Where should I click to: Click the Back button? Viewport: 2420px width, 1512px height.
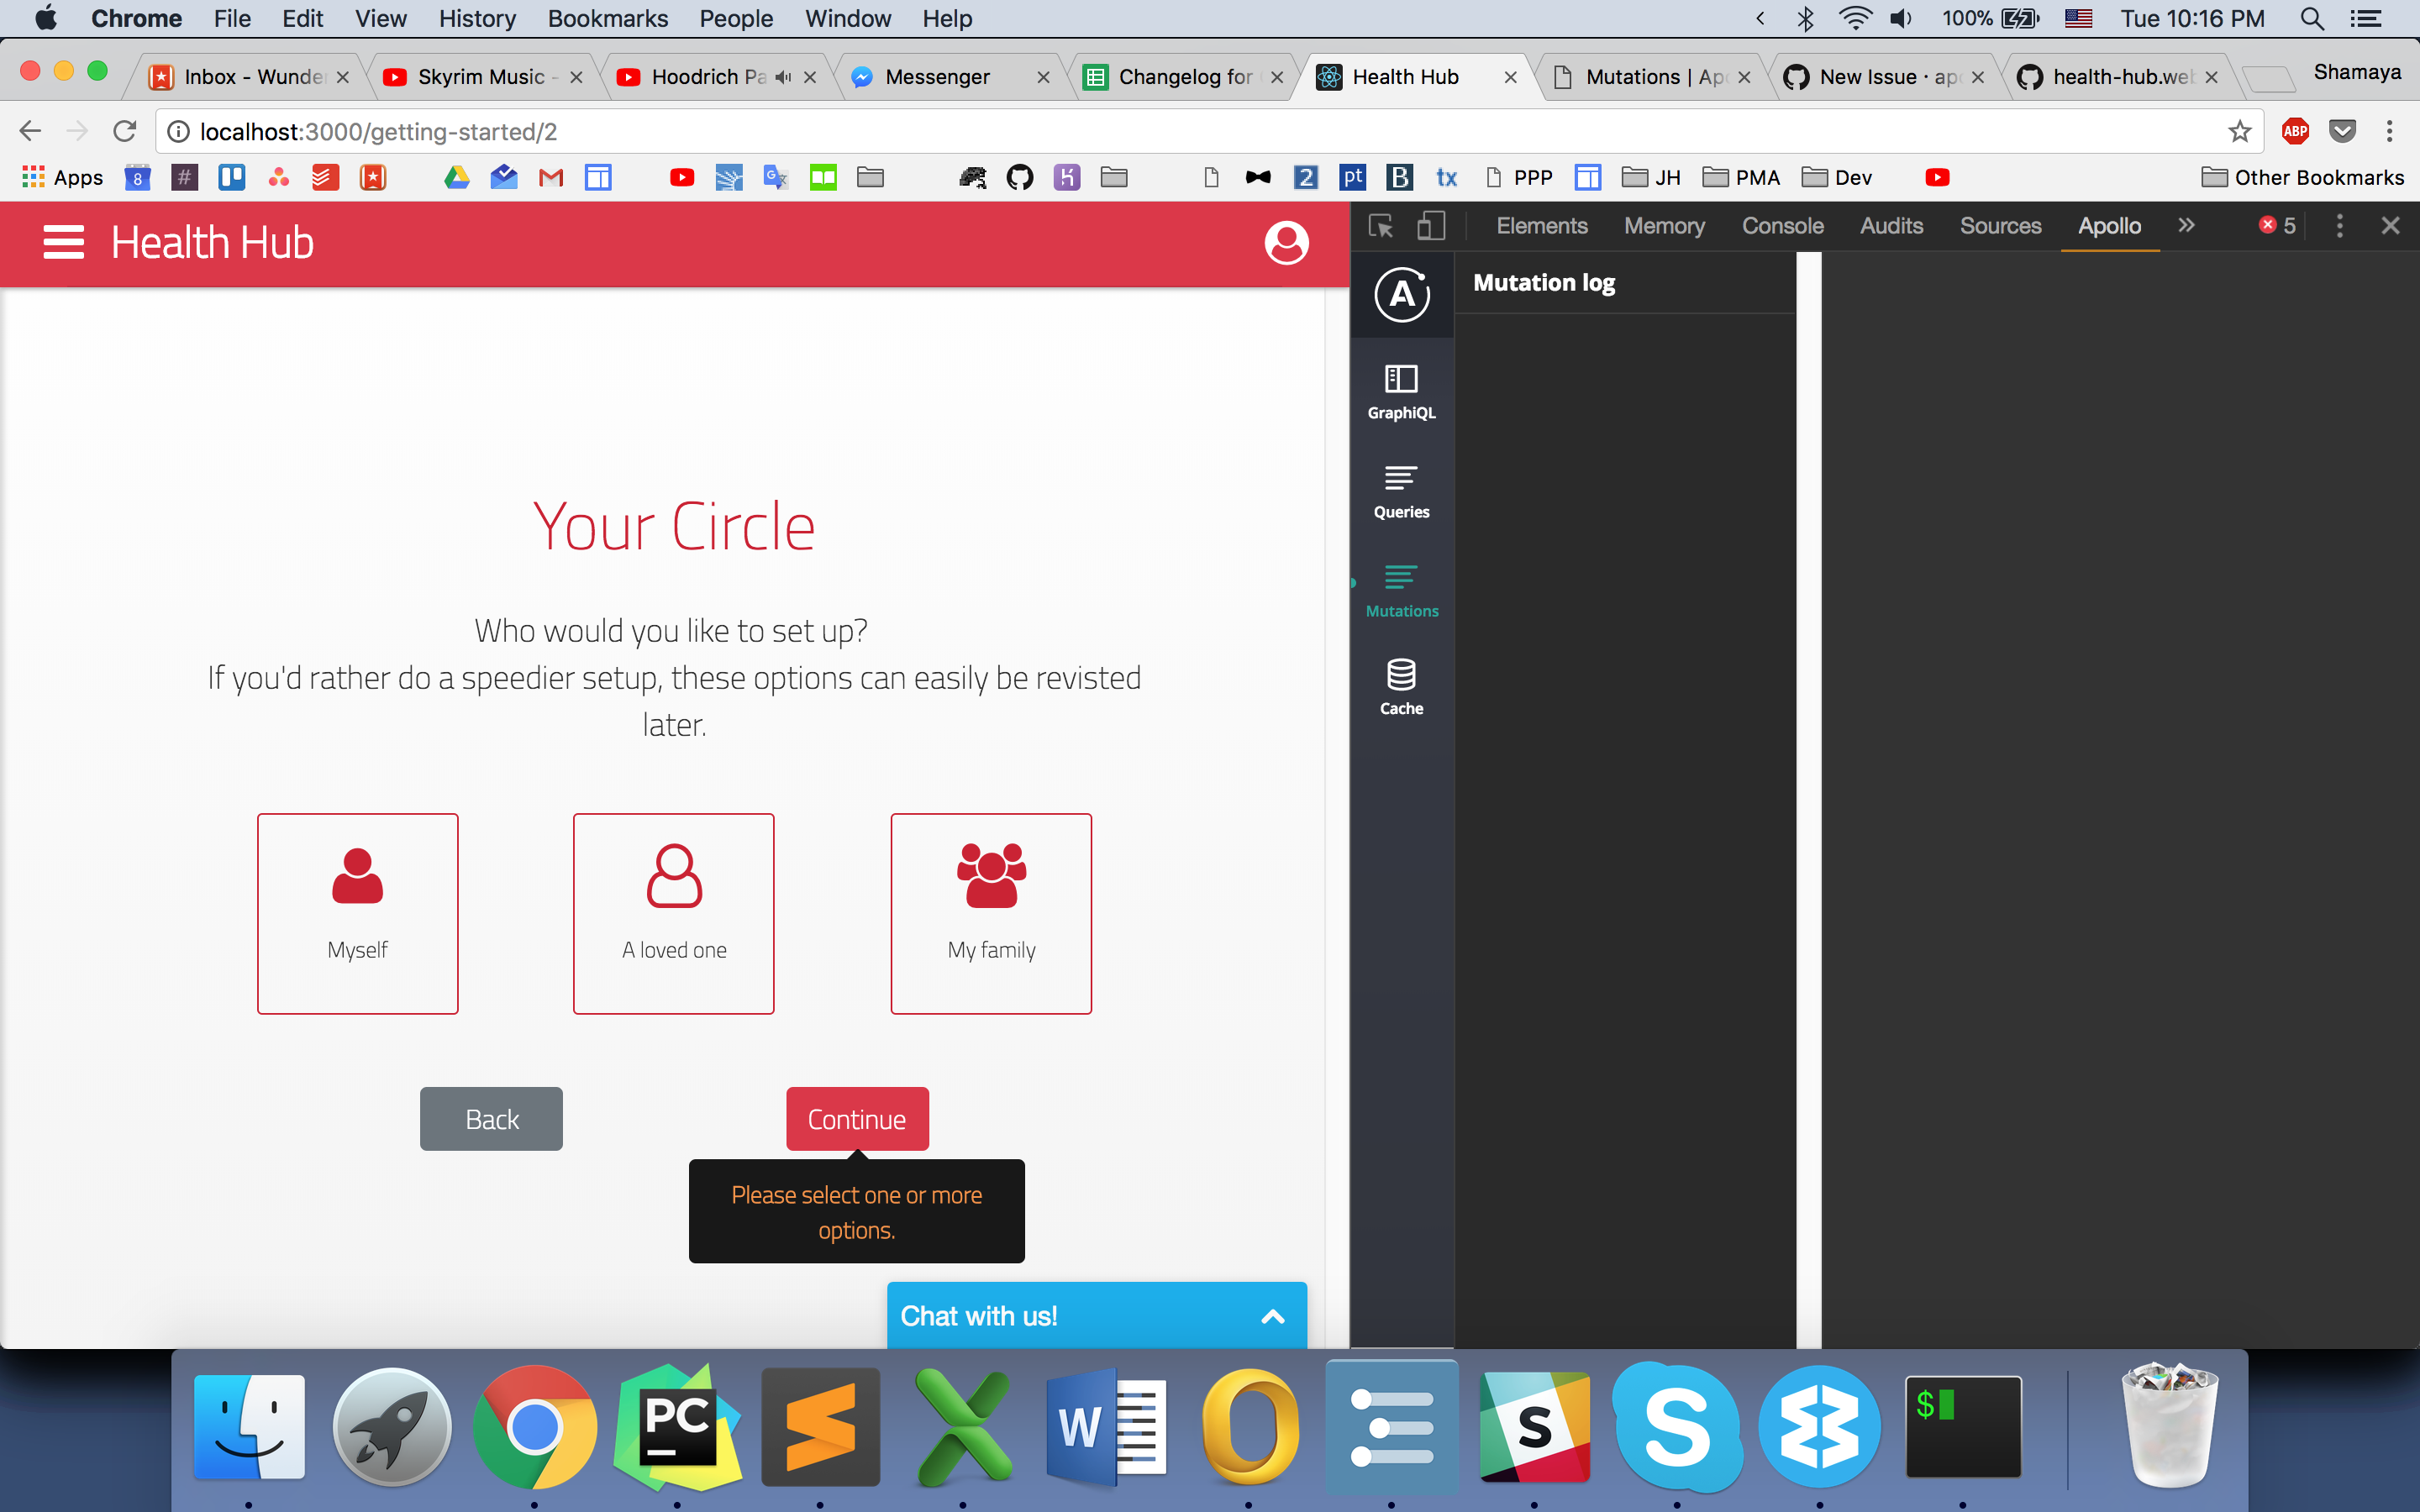[x=491, y=1119]
